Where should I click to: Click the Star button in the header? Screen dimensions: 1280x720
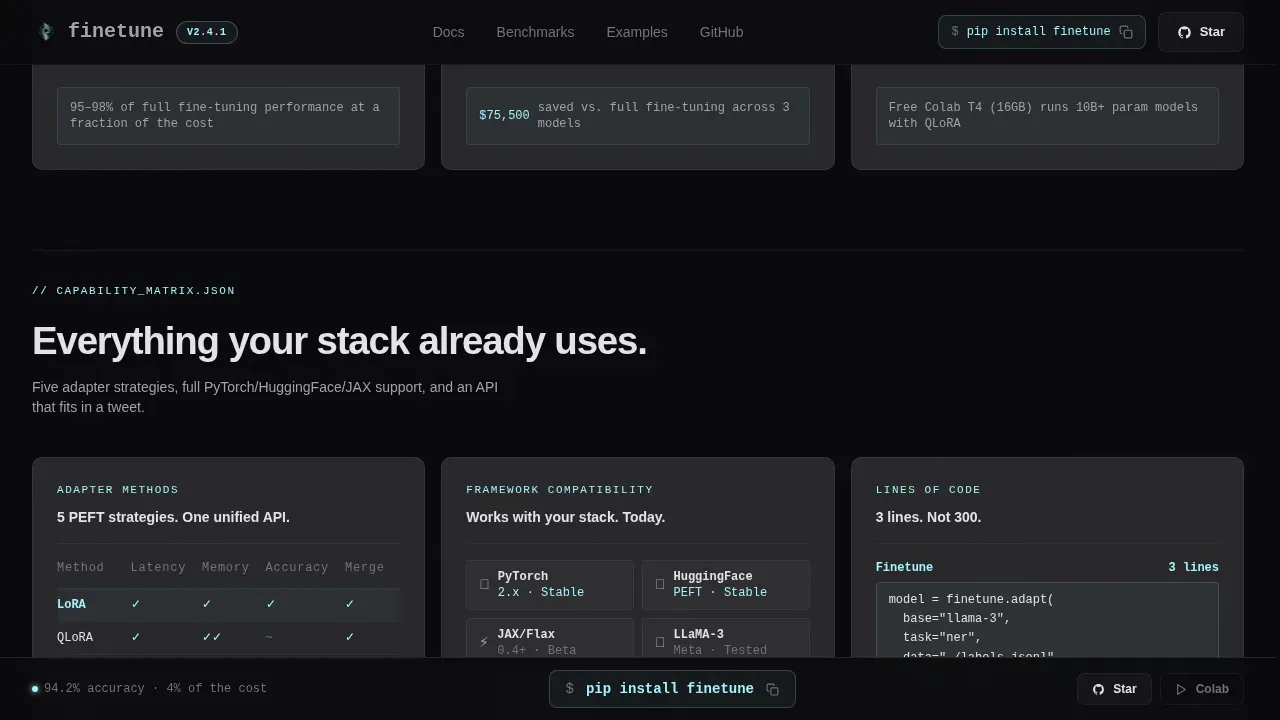(x=1200, y=32)
